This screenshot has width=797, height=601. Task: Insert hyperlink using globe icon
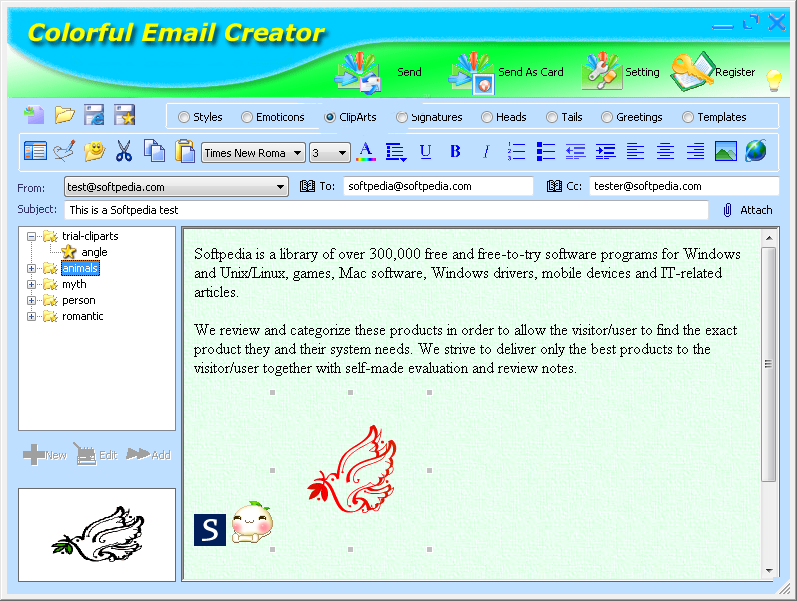point(756,152)
